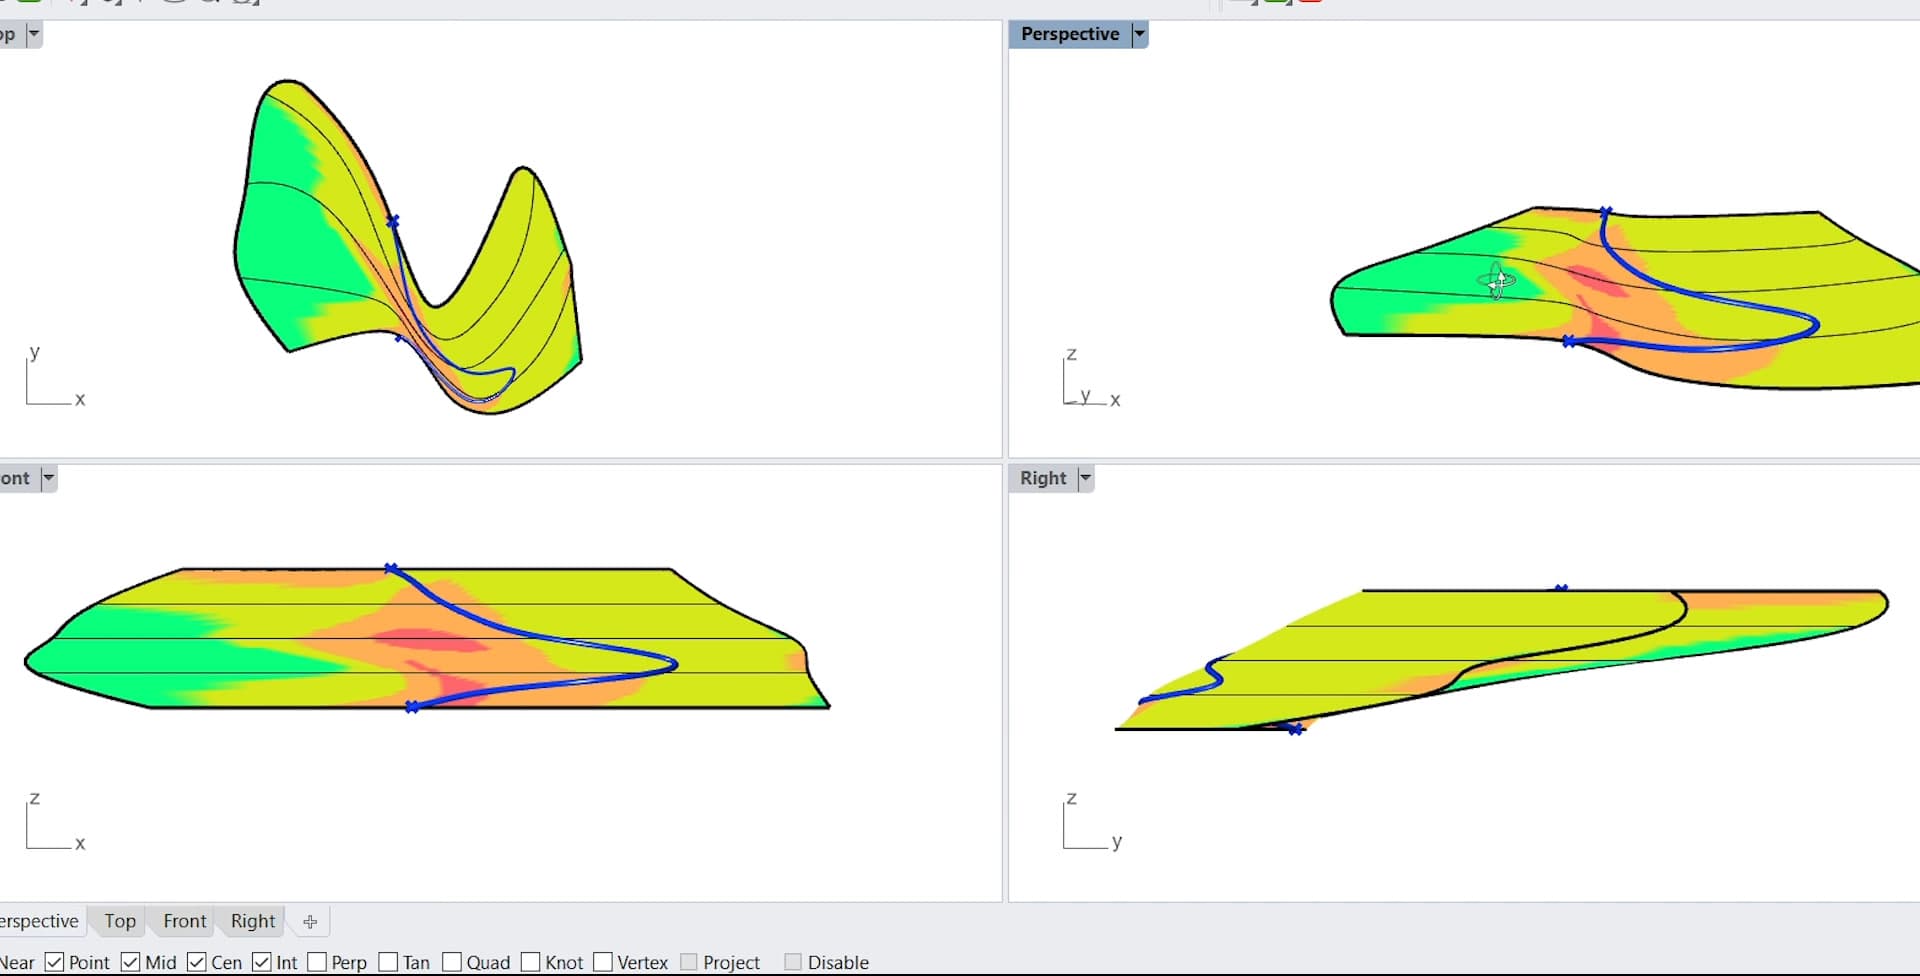Select blue curve's upper endpoint in Front view
1920x976 pixels.
pos(391,569)
